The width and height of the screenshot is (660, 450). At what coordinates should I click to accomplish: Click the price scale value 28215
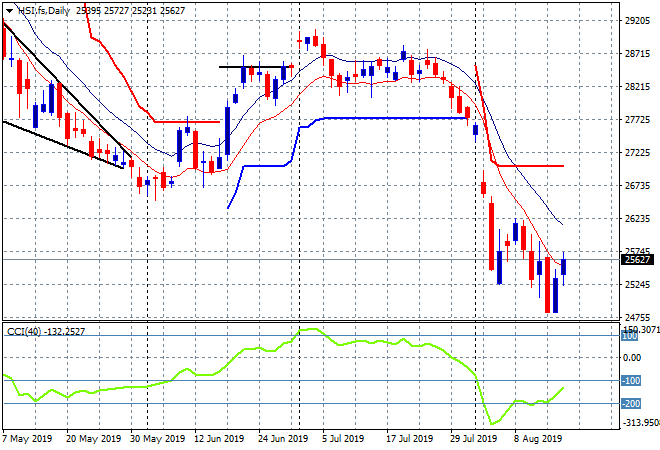(x=637, y=87)
